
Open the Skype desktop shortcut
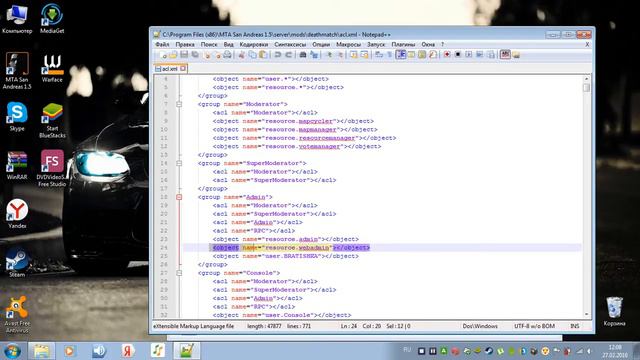click(17, 117)
